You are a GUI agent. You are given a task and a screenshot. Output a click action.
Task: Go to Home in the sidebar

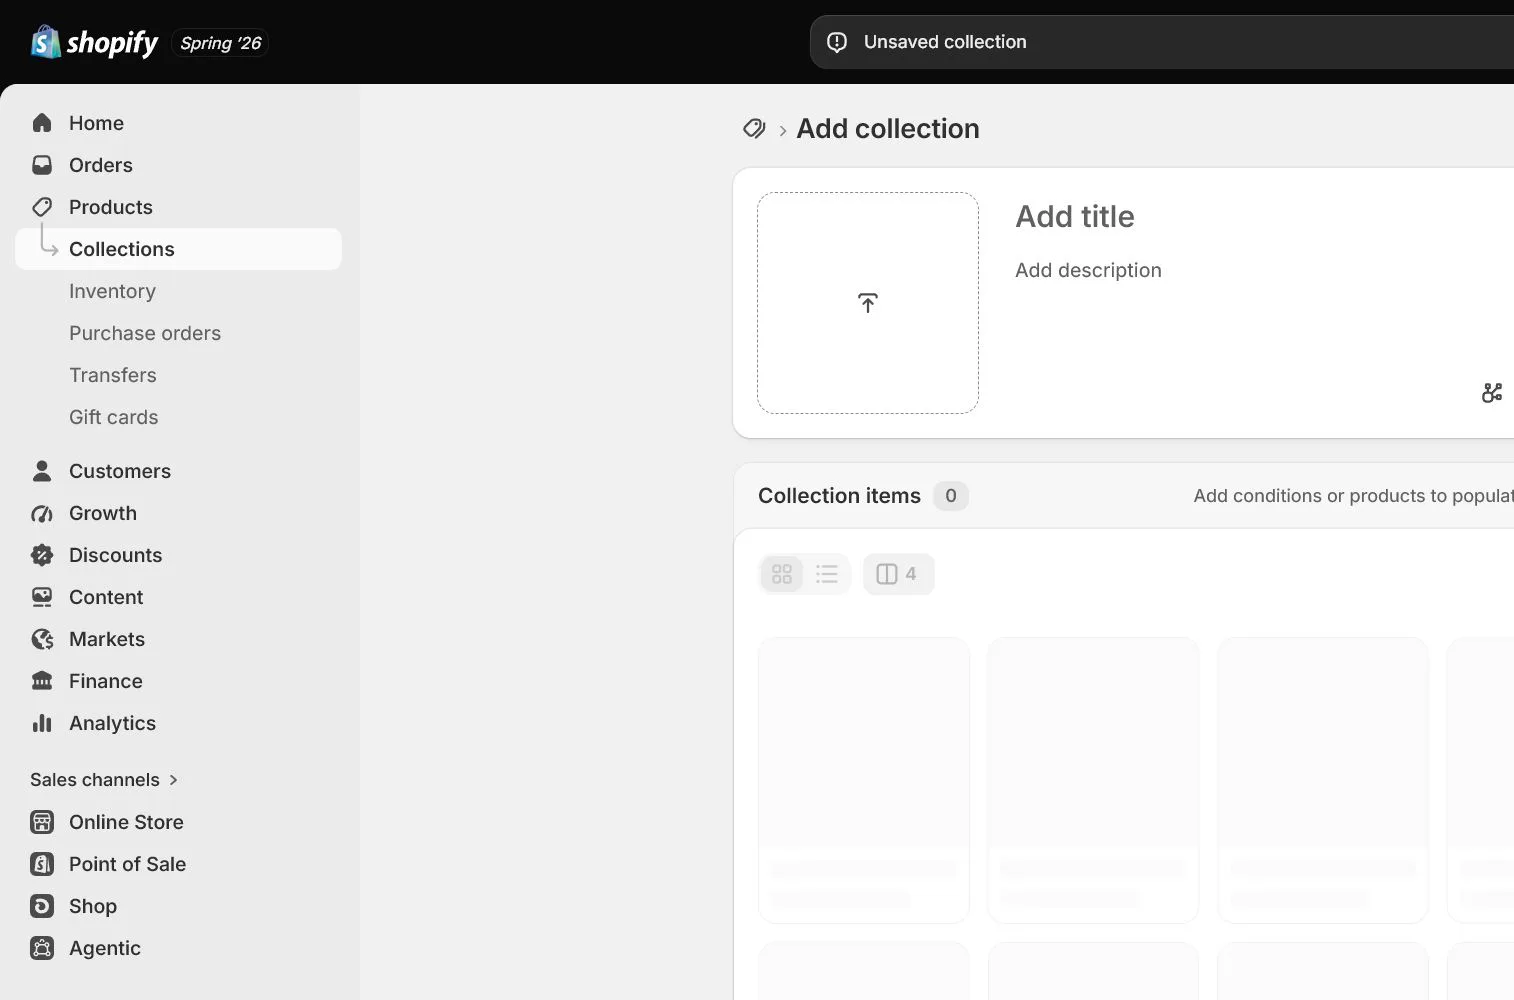[x=96, y=123]
